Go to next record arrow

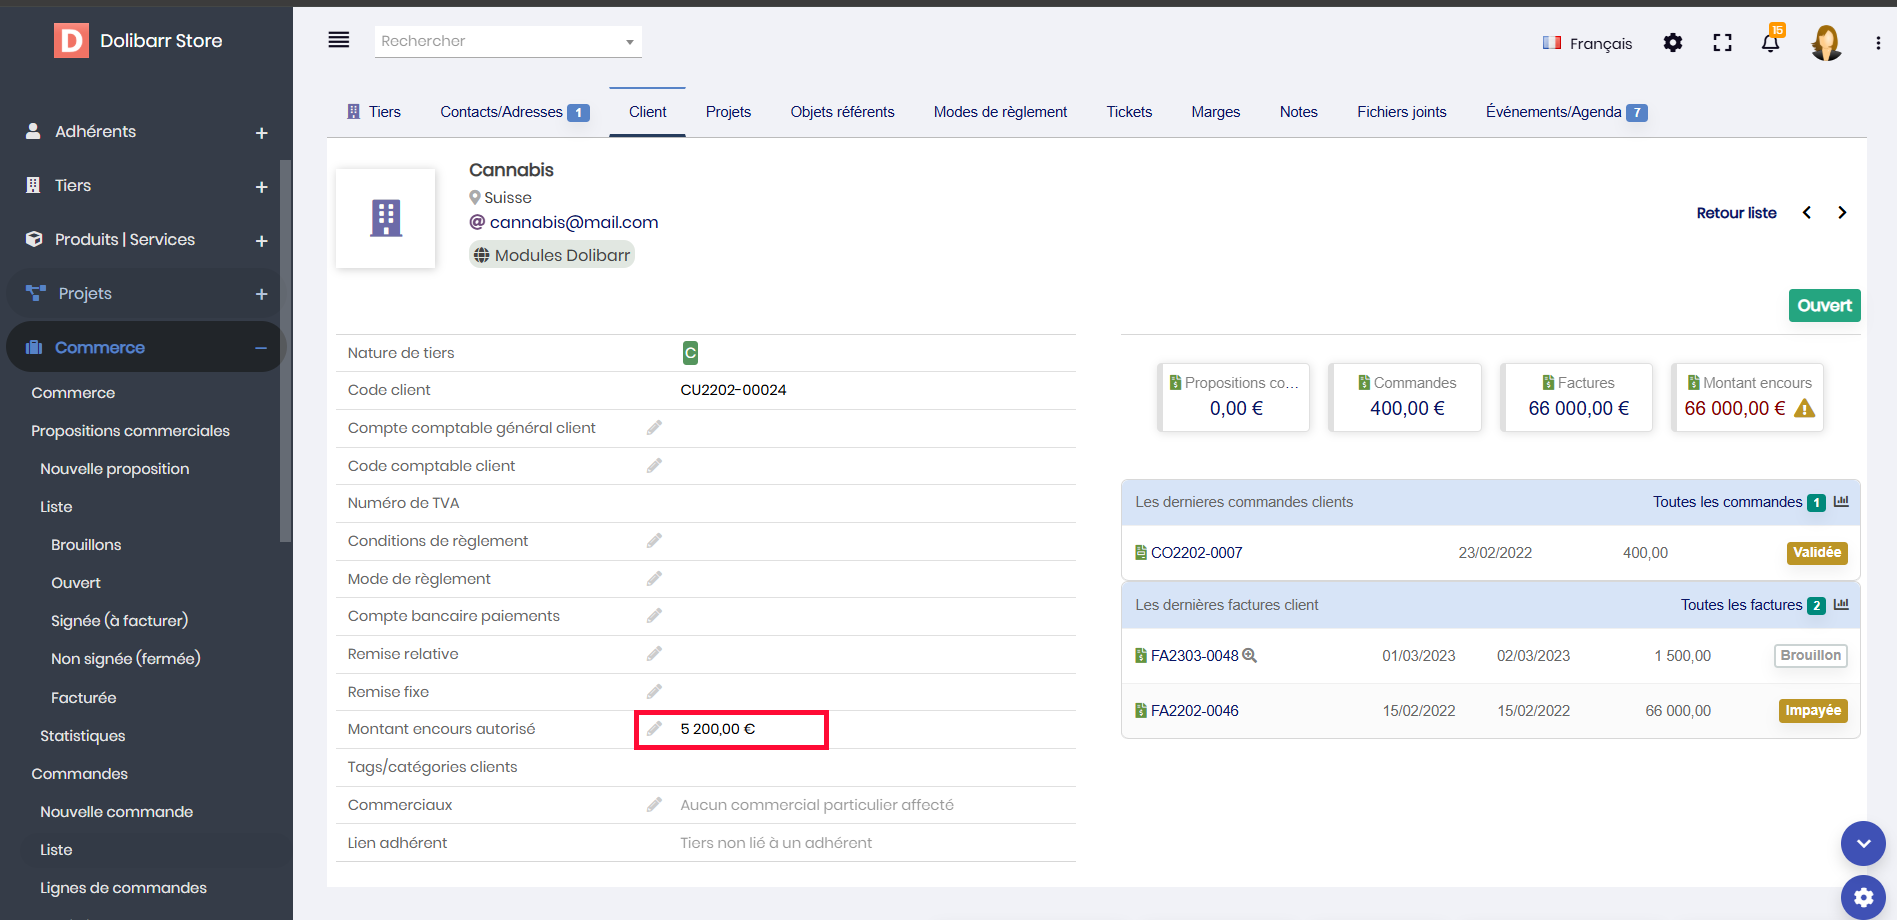pos(1842,213)
